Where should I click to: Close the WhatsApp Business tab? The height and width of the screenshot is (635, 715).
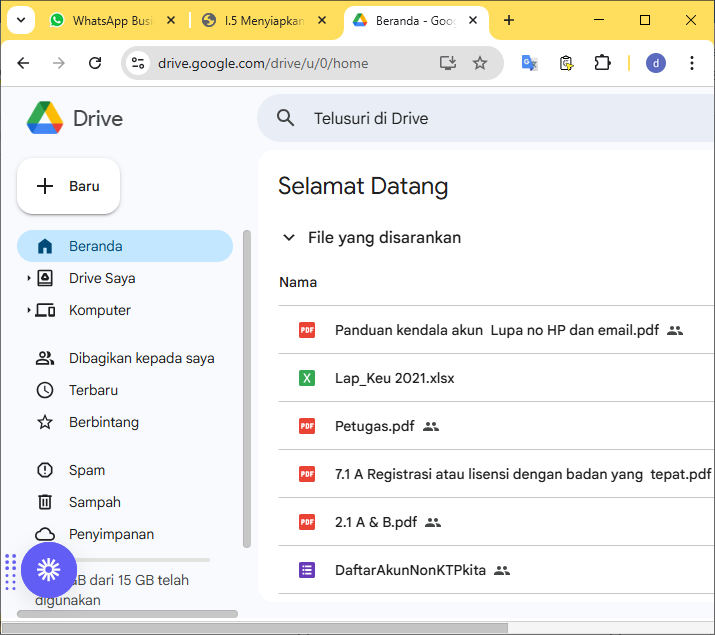(x=171, y=21)
